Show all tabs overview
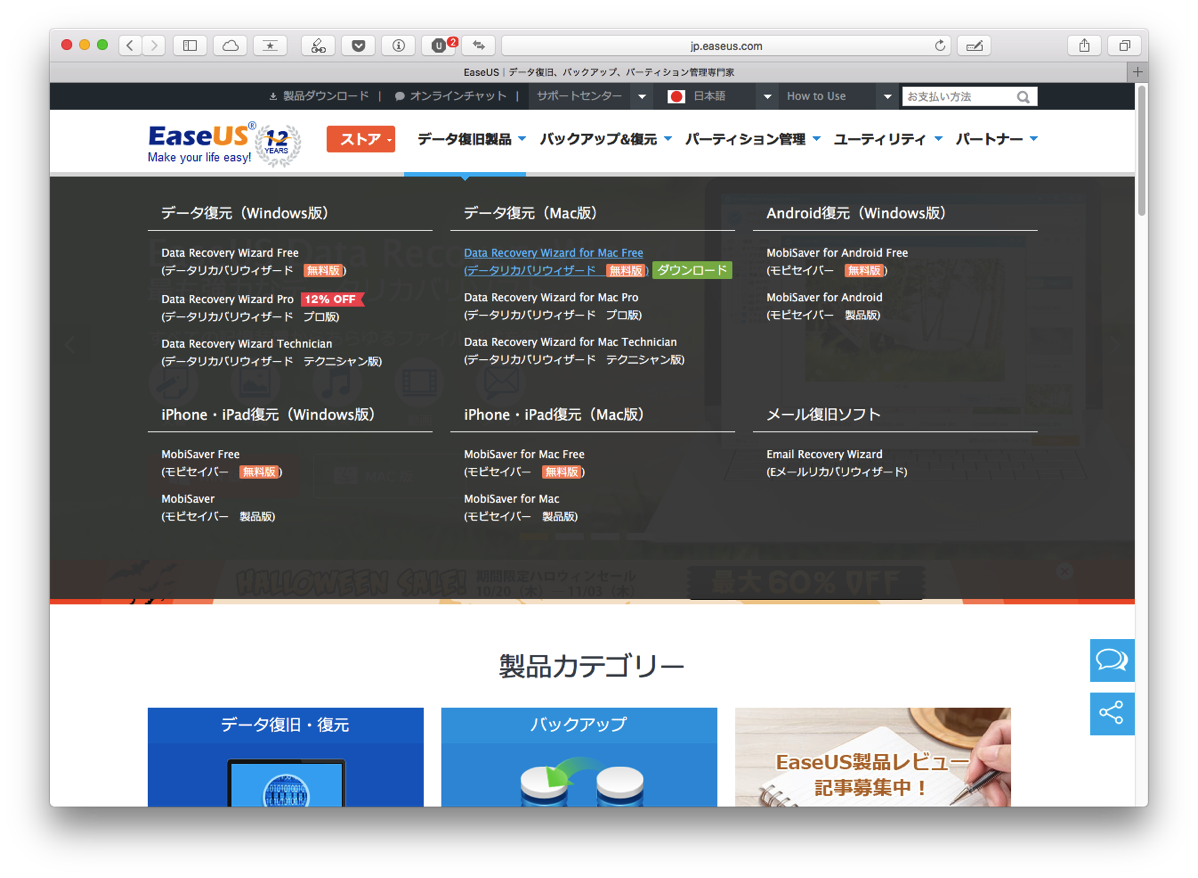Image resolution: width=1198 pixels, height=878 pixels. (x=1125, y=46)
